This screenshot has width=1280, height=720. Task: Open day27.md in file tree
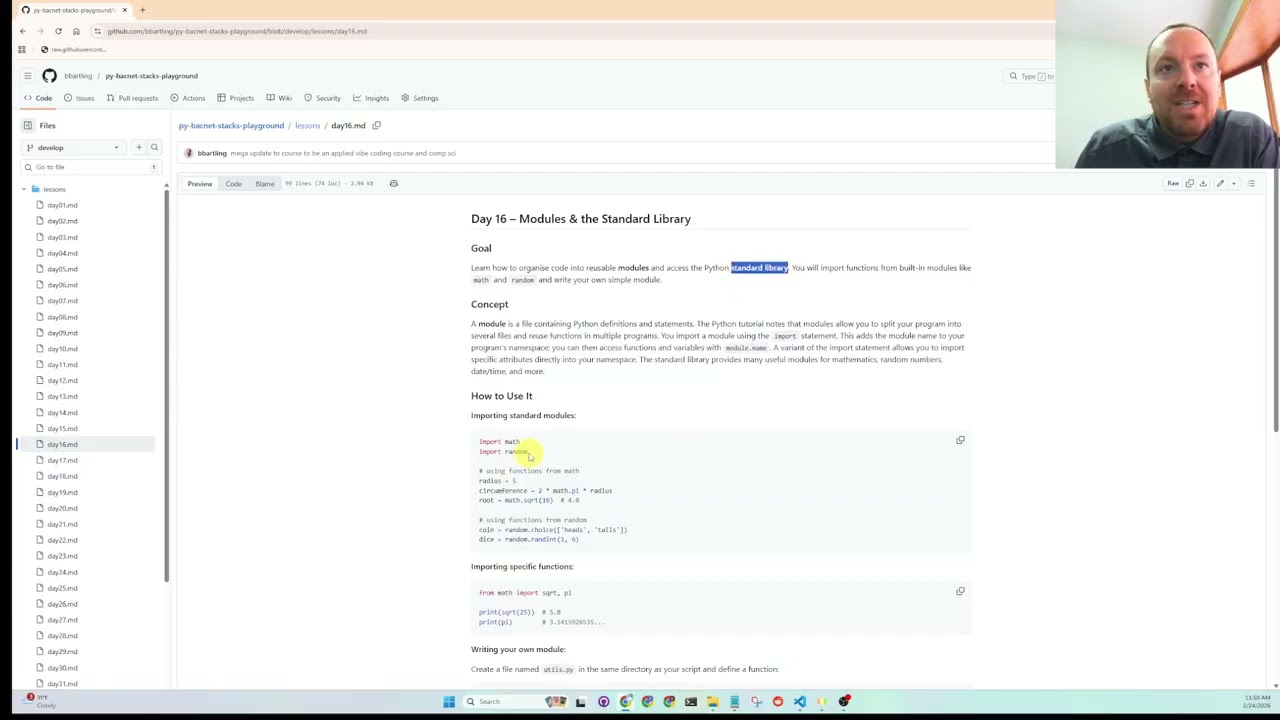click(62, 620)
